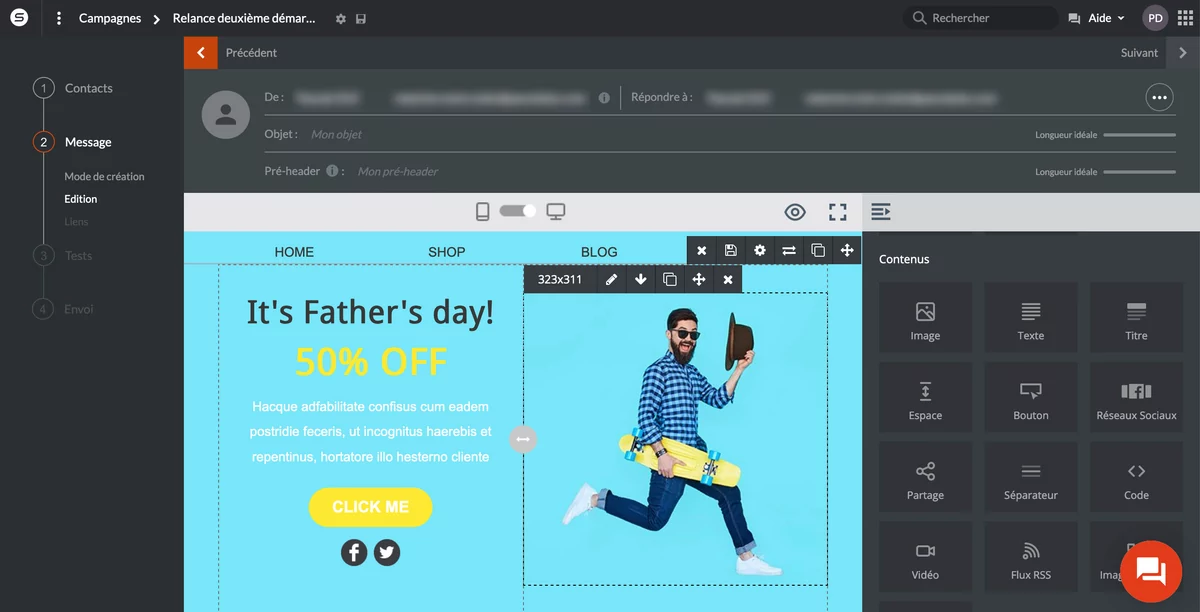Add a Vidéo content block
The width and height of the screenshot is (1200, 612).
[x=925, y=557]
